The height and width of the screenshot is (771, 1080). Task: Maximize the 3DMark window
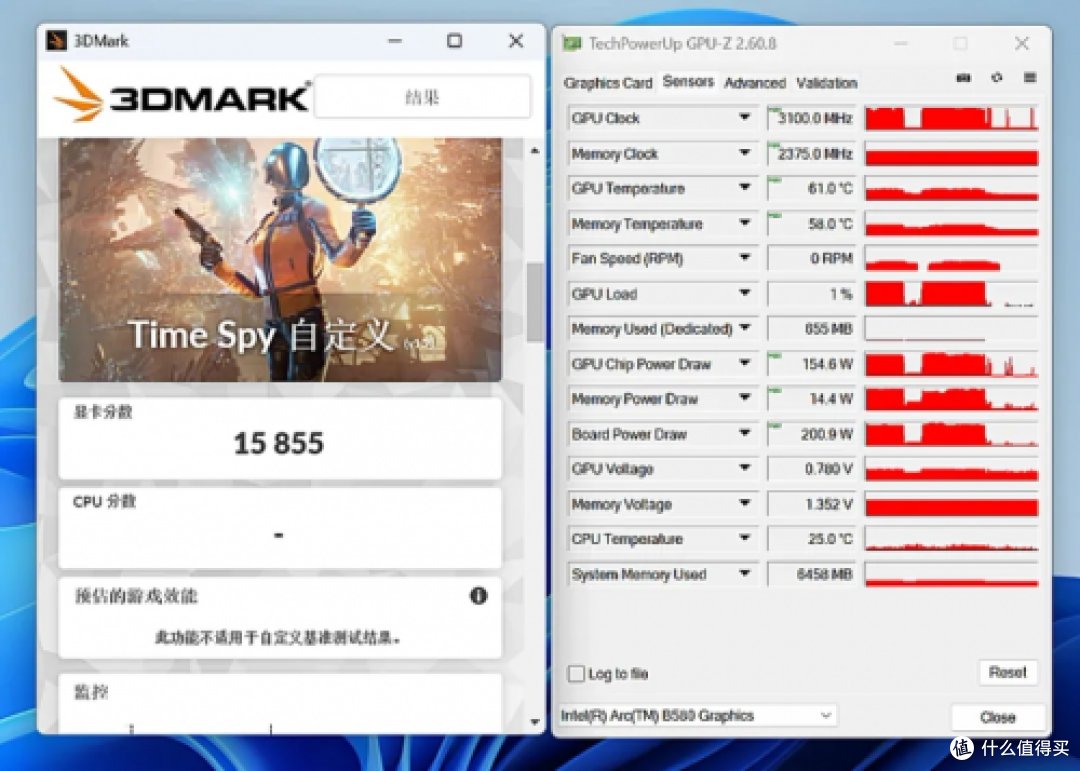[455, 41]
